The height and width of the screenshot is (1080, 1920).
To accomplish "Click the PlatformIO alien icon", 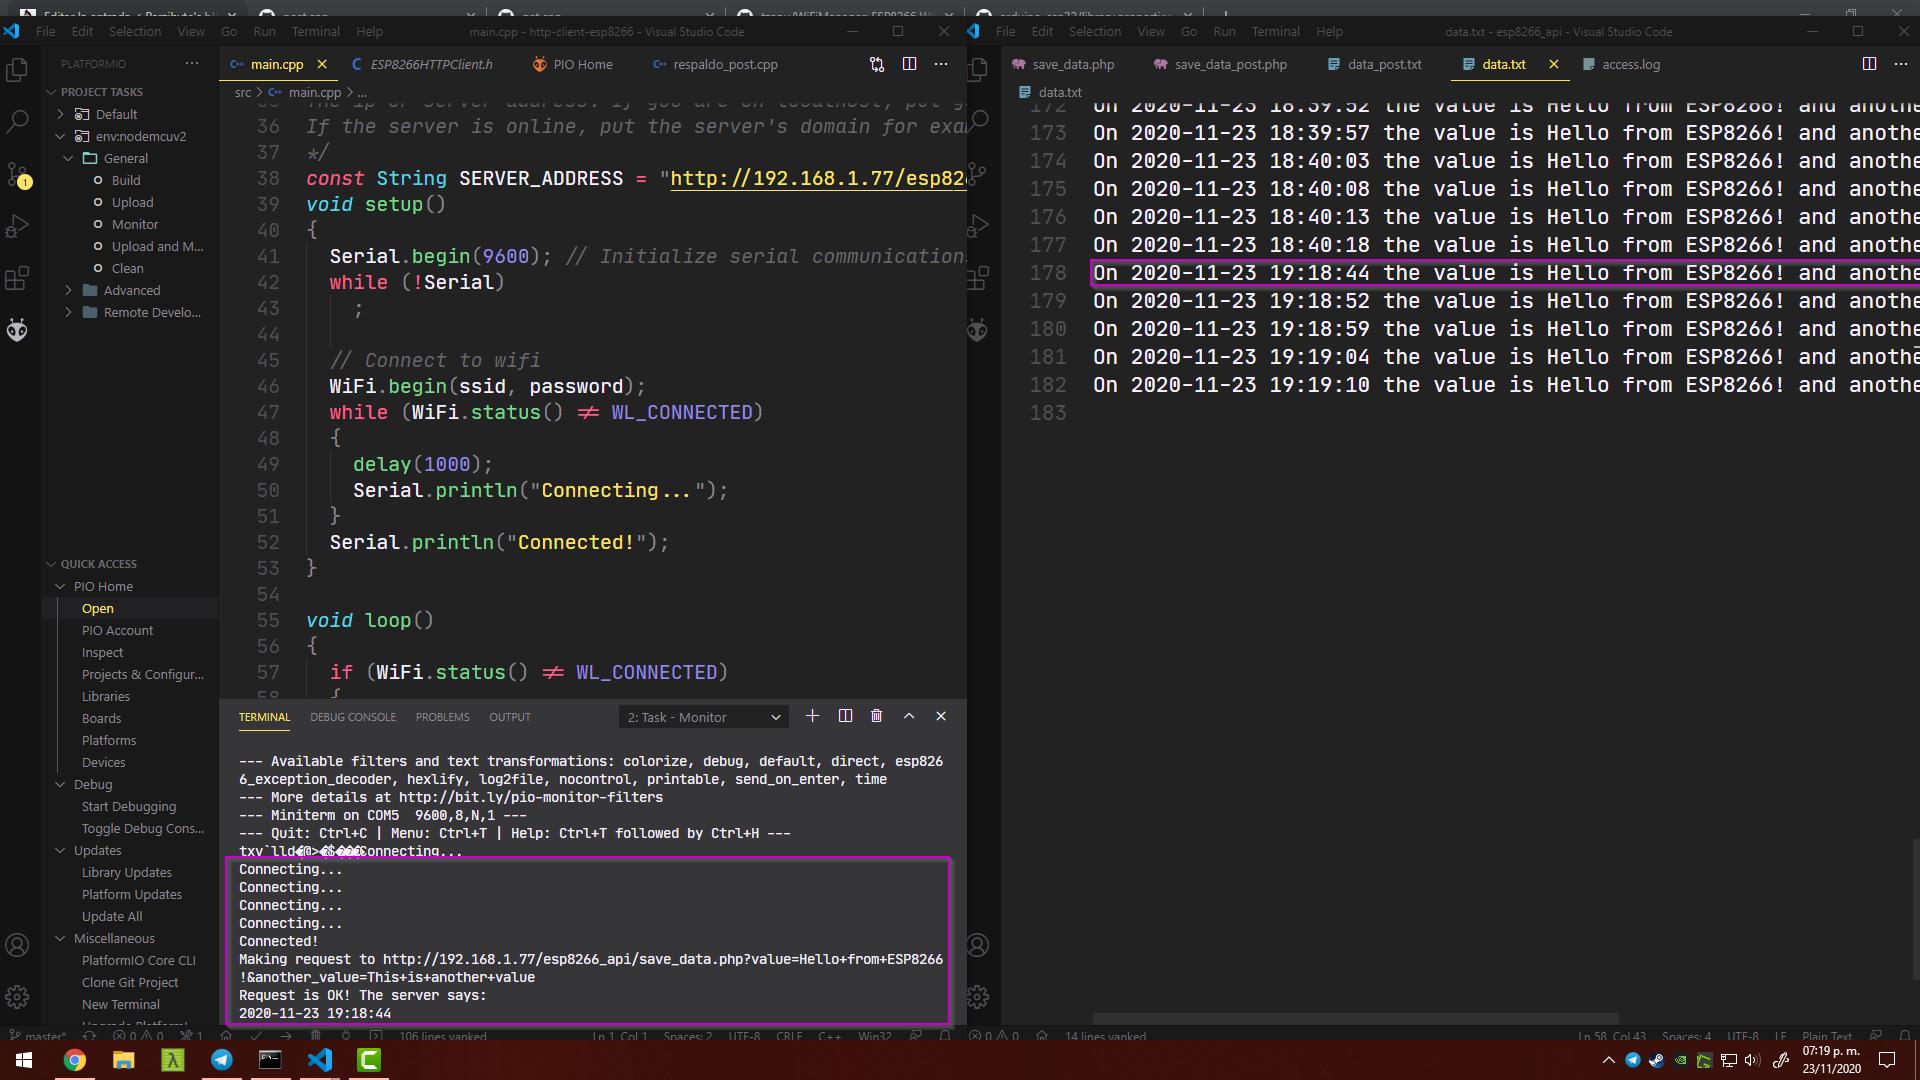I will (17, 330).
